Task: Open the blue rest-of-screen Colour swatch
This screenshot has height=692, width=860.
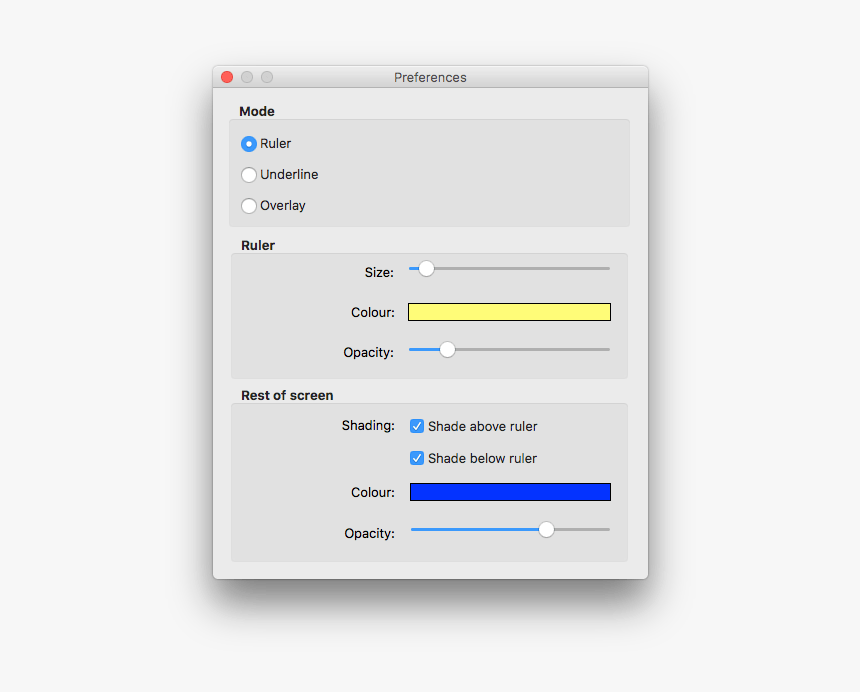Action: click(x=510, y=491)
